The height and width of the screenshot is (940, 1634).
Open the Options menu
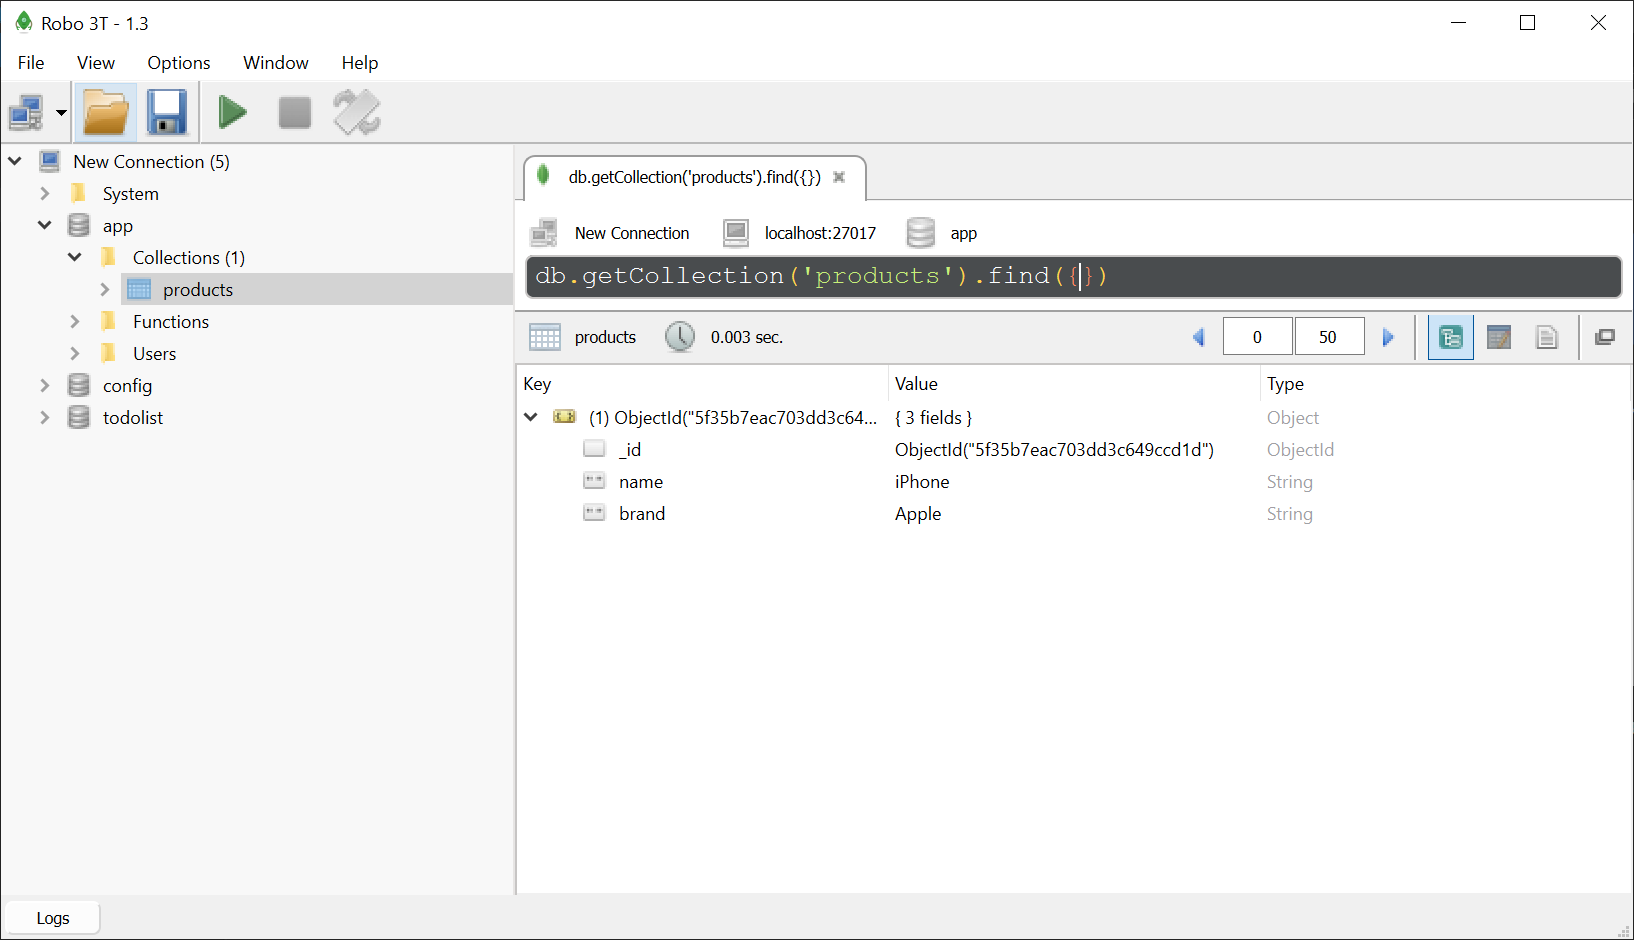pos(179,62)
